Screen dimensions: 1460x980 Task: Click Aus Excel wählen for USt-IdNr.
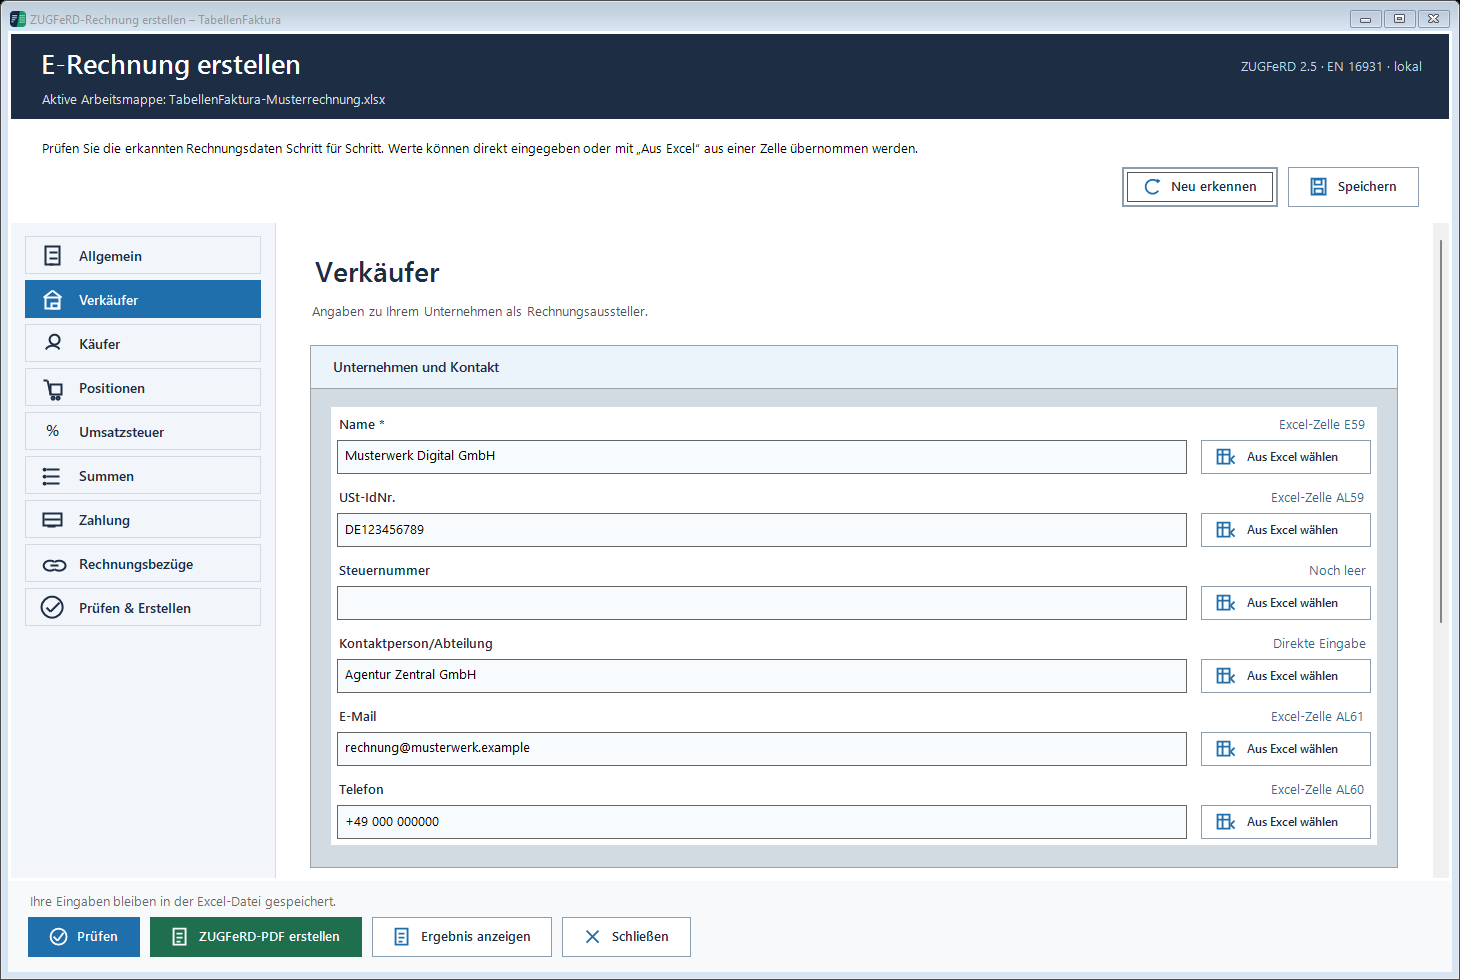coord(1286,530)
